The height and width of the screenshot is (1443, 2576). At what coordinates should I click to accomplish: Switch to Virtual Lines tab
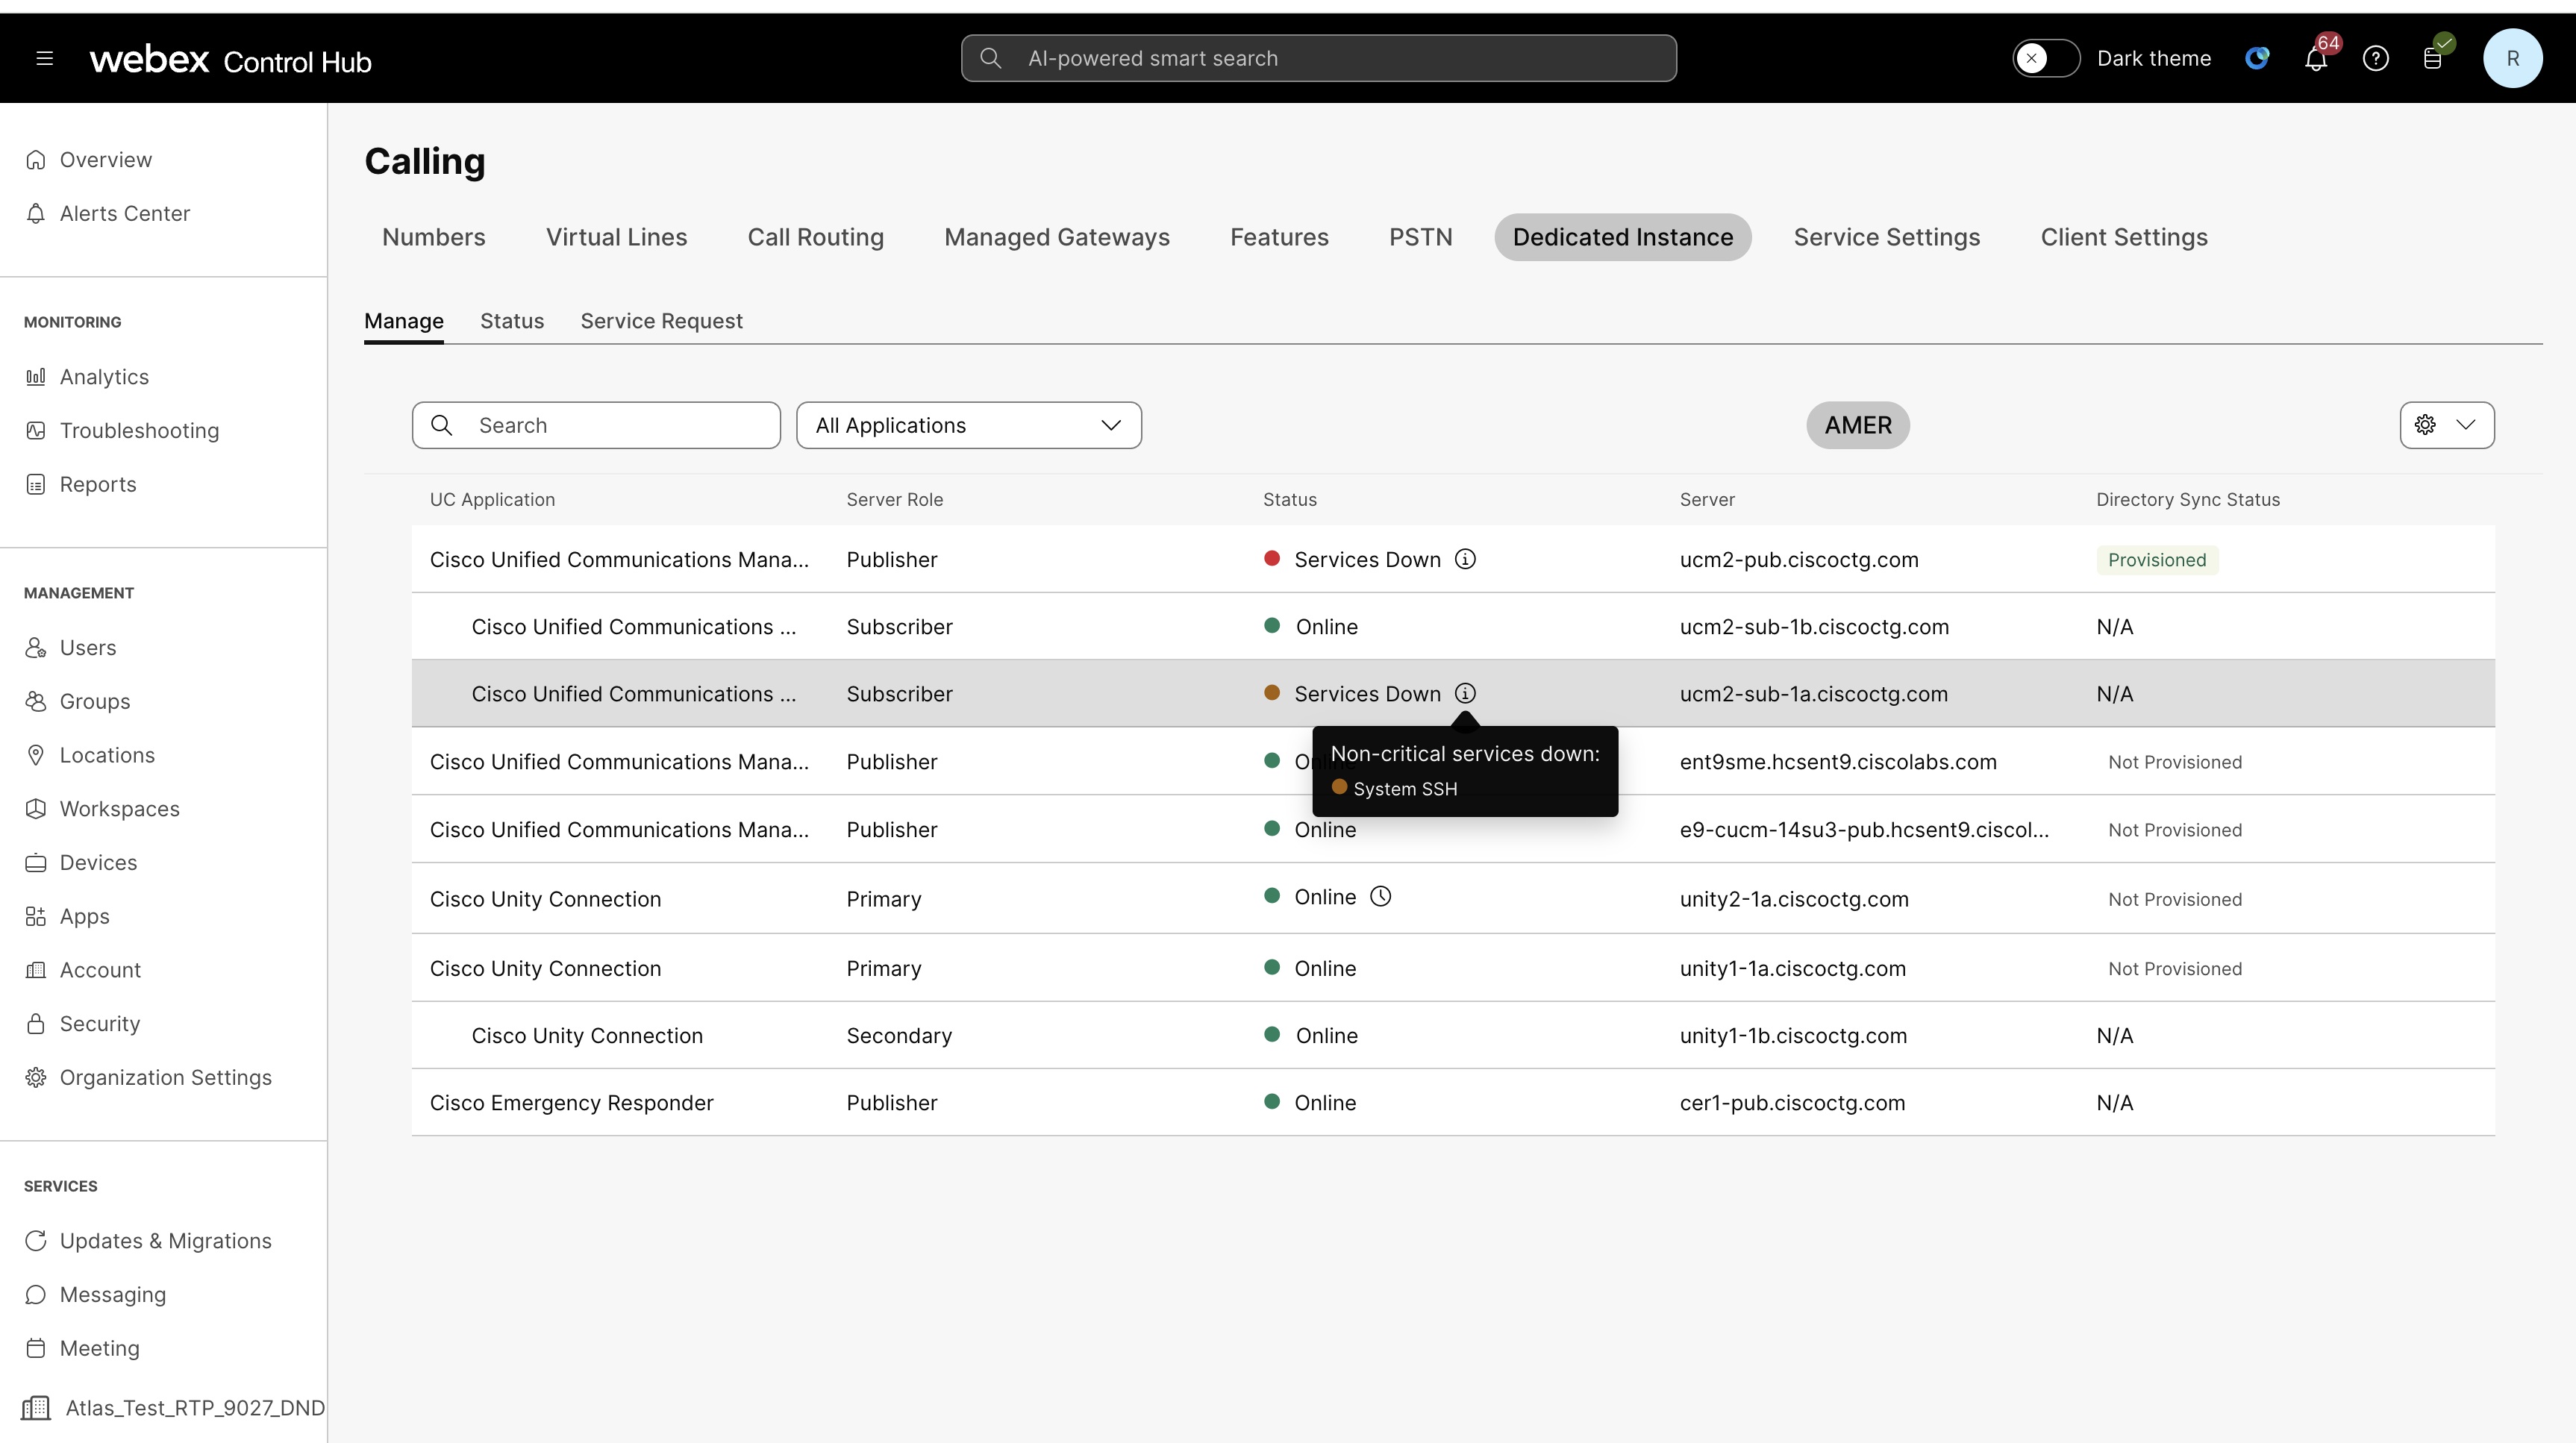[616, 237]
